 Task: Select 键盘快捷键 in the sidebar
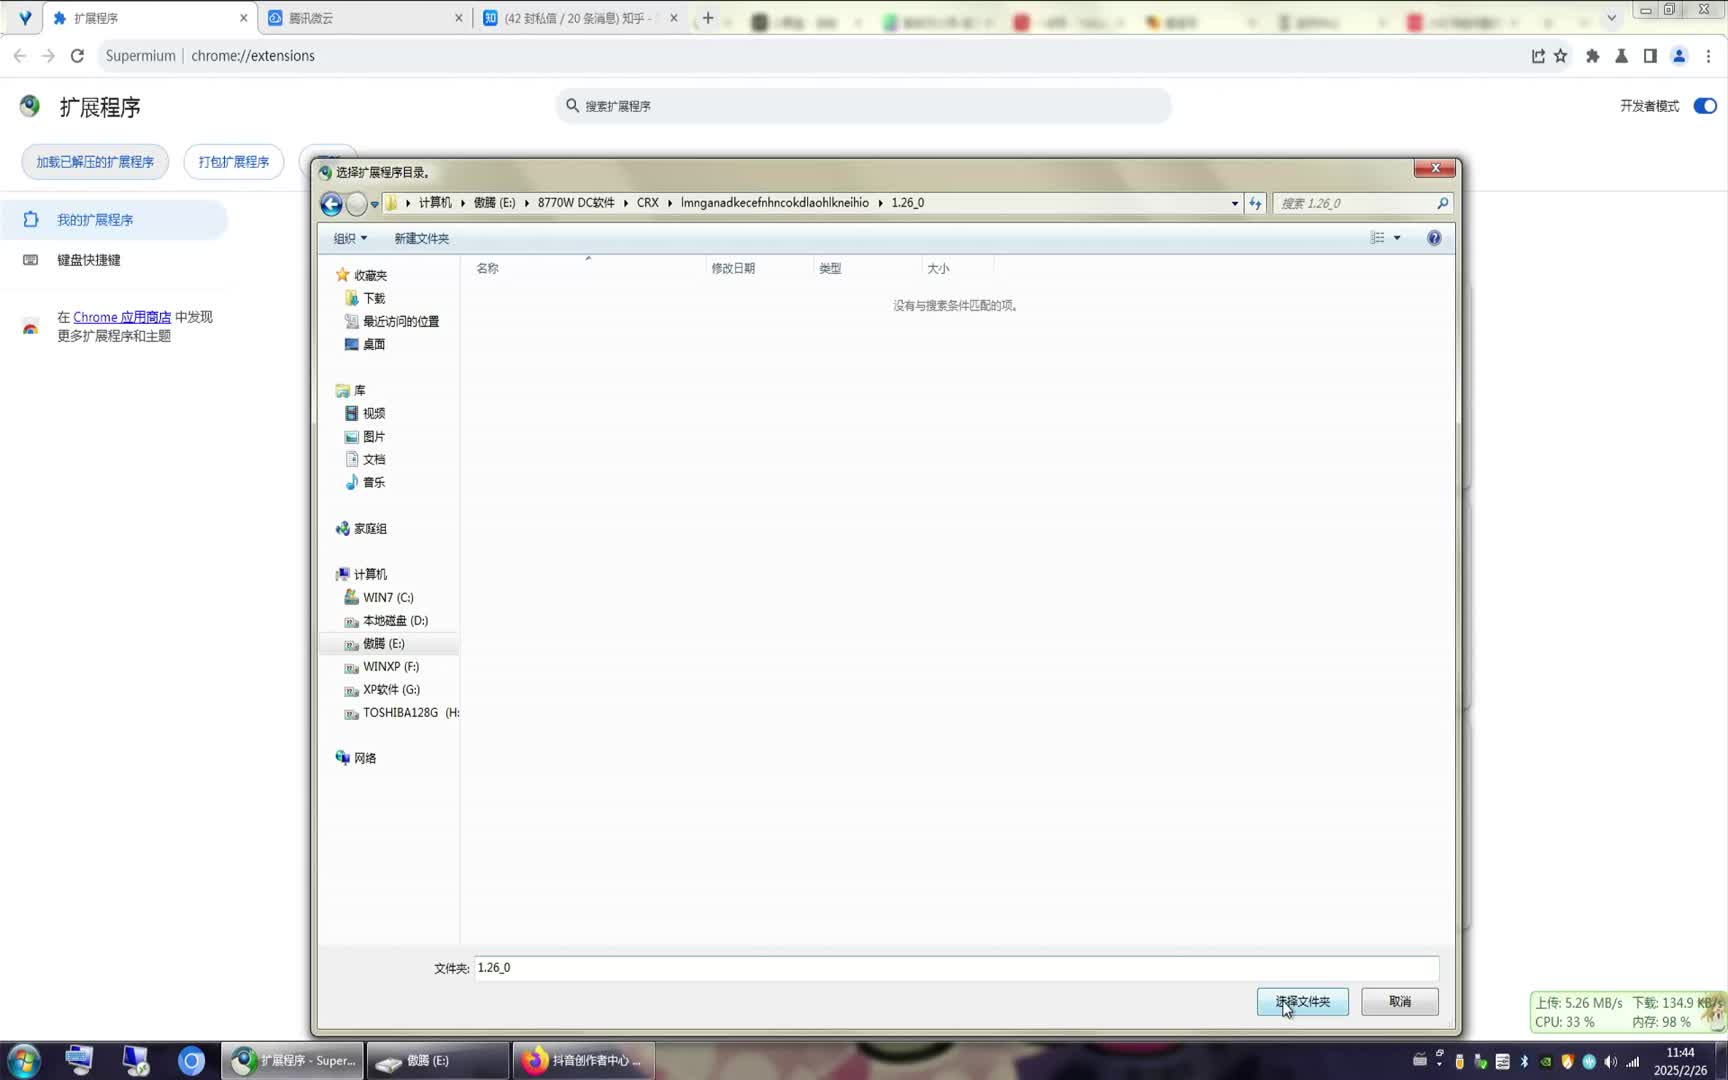coord(88,260)
